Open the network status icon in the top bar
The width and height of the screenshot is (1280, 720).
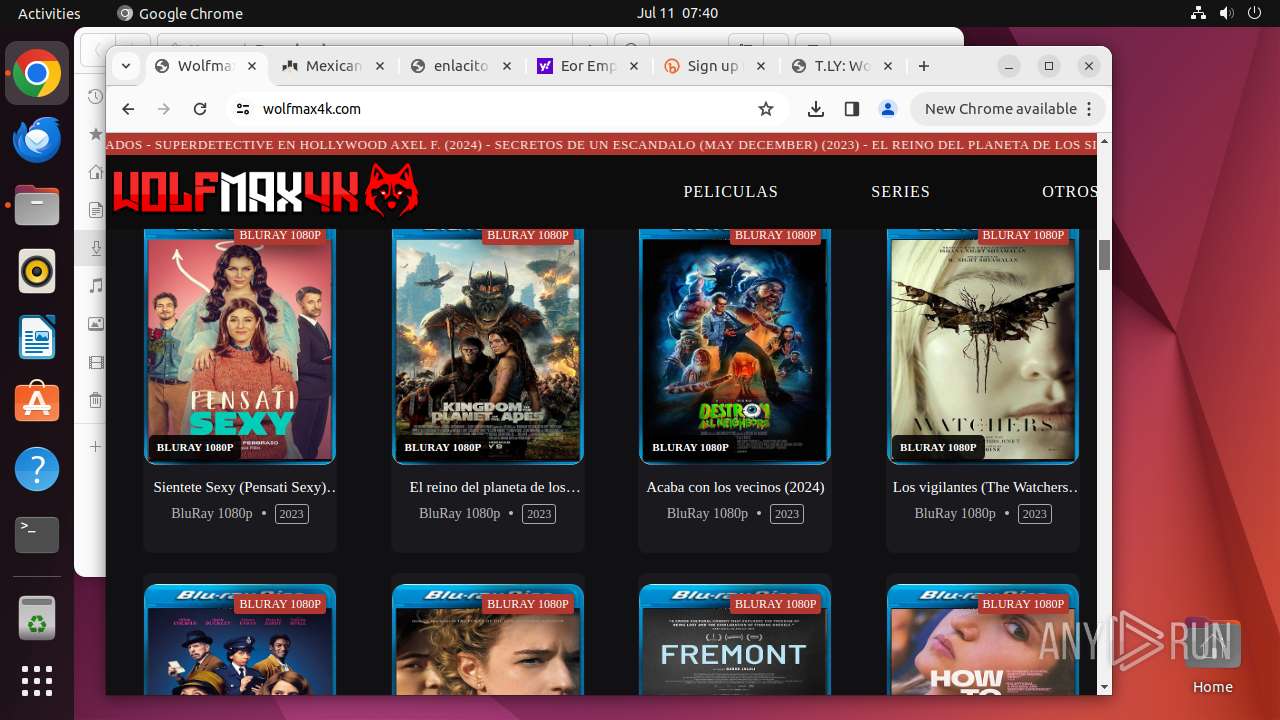click(x=1199, y=13)
